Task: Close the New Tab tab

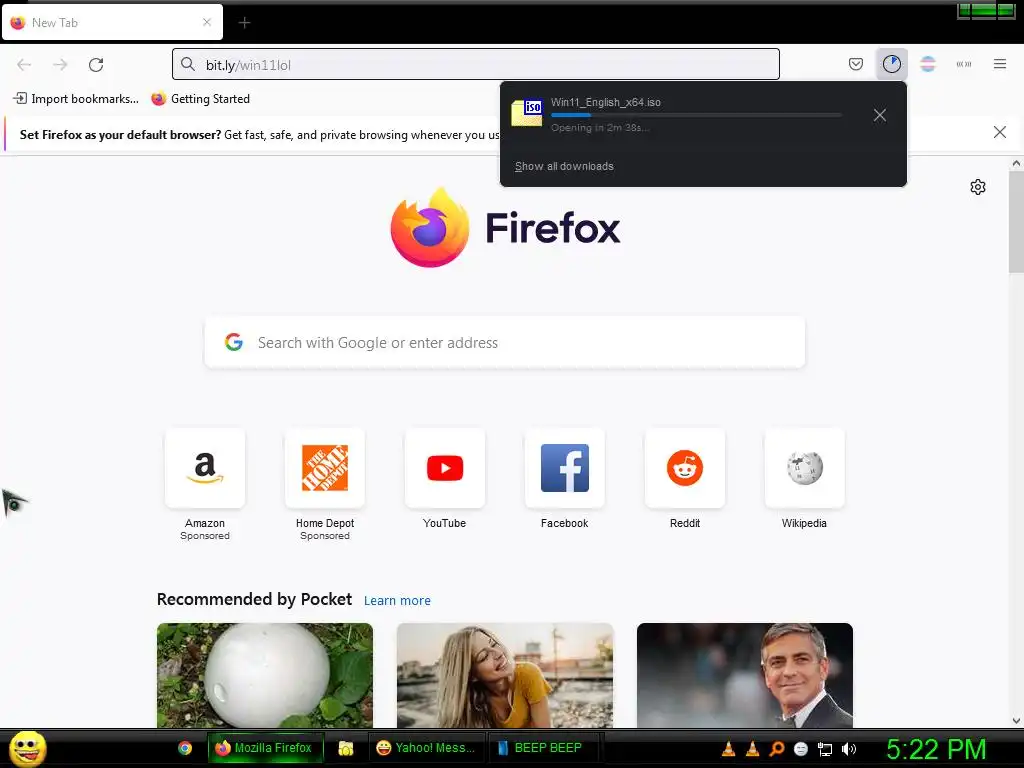Action: [207, 22]
